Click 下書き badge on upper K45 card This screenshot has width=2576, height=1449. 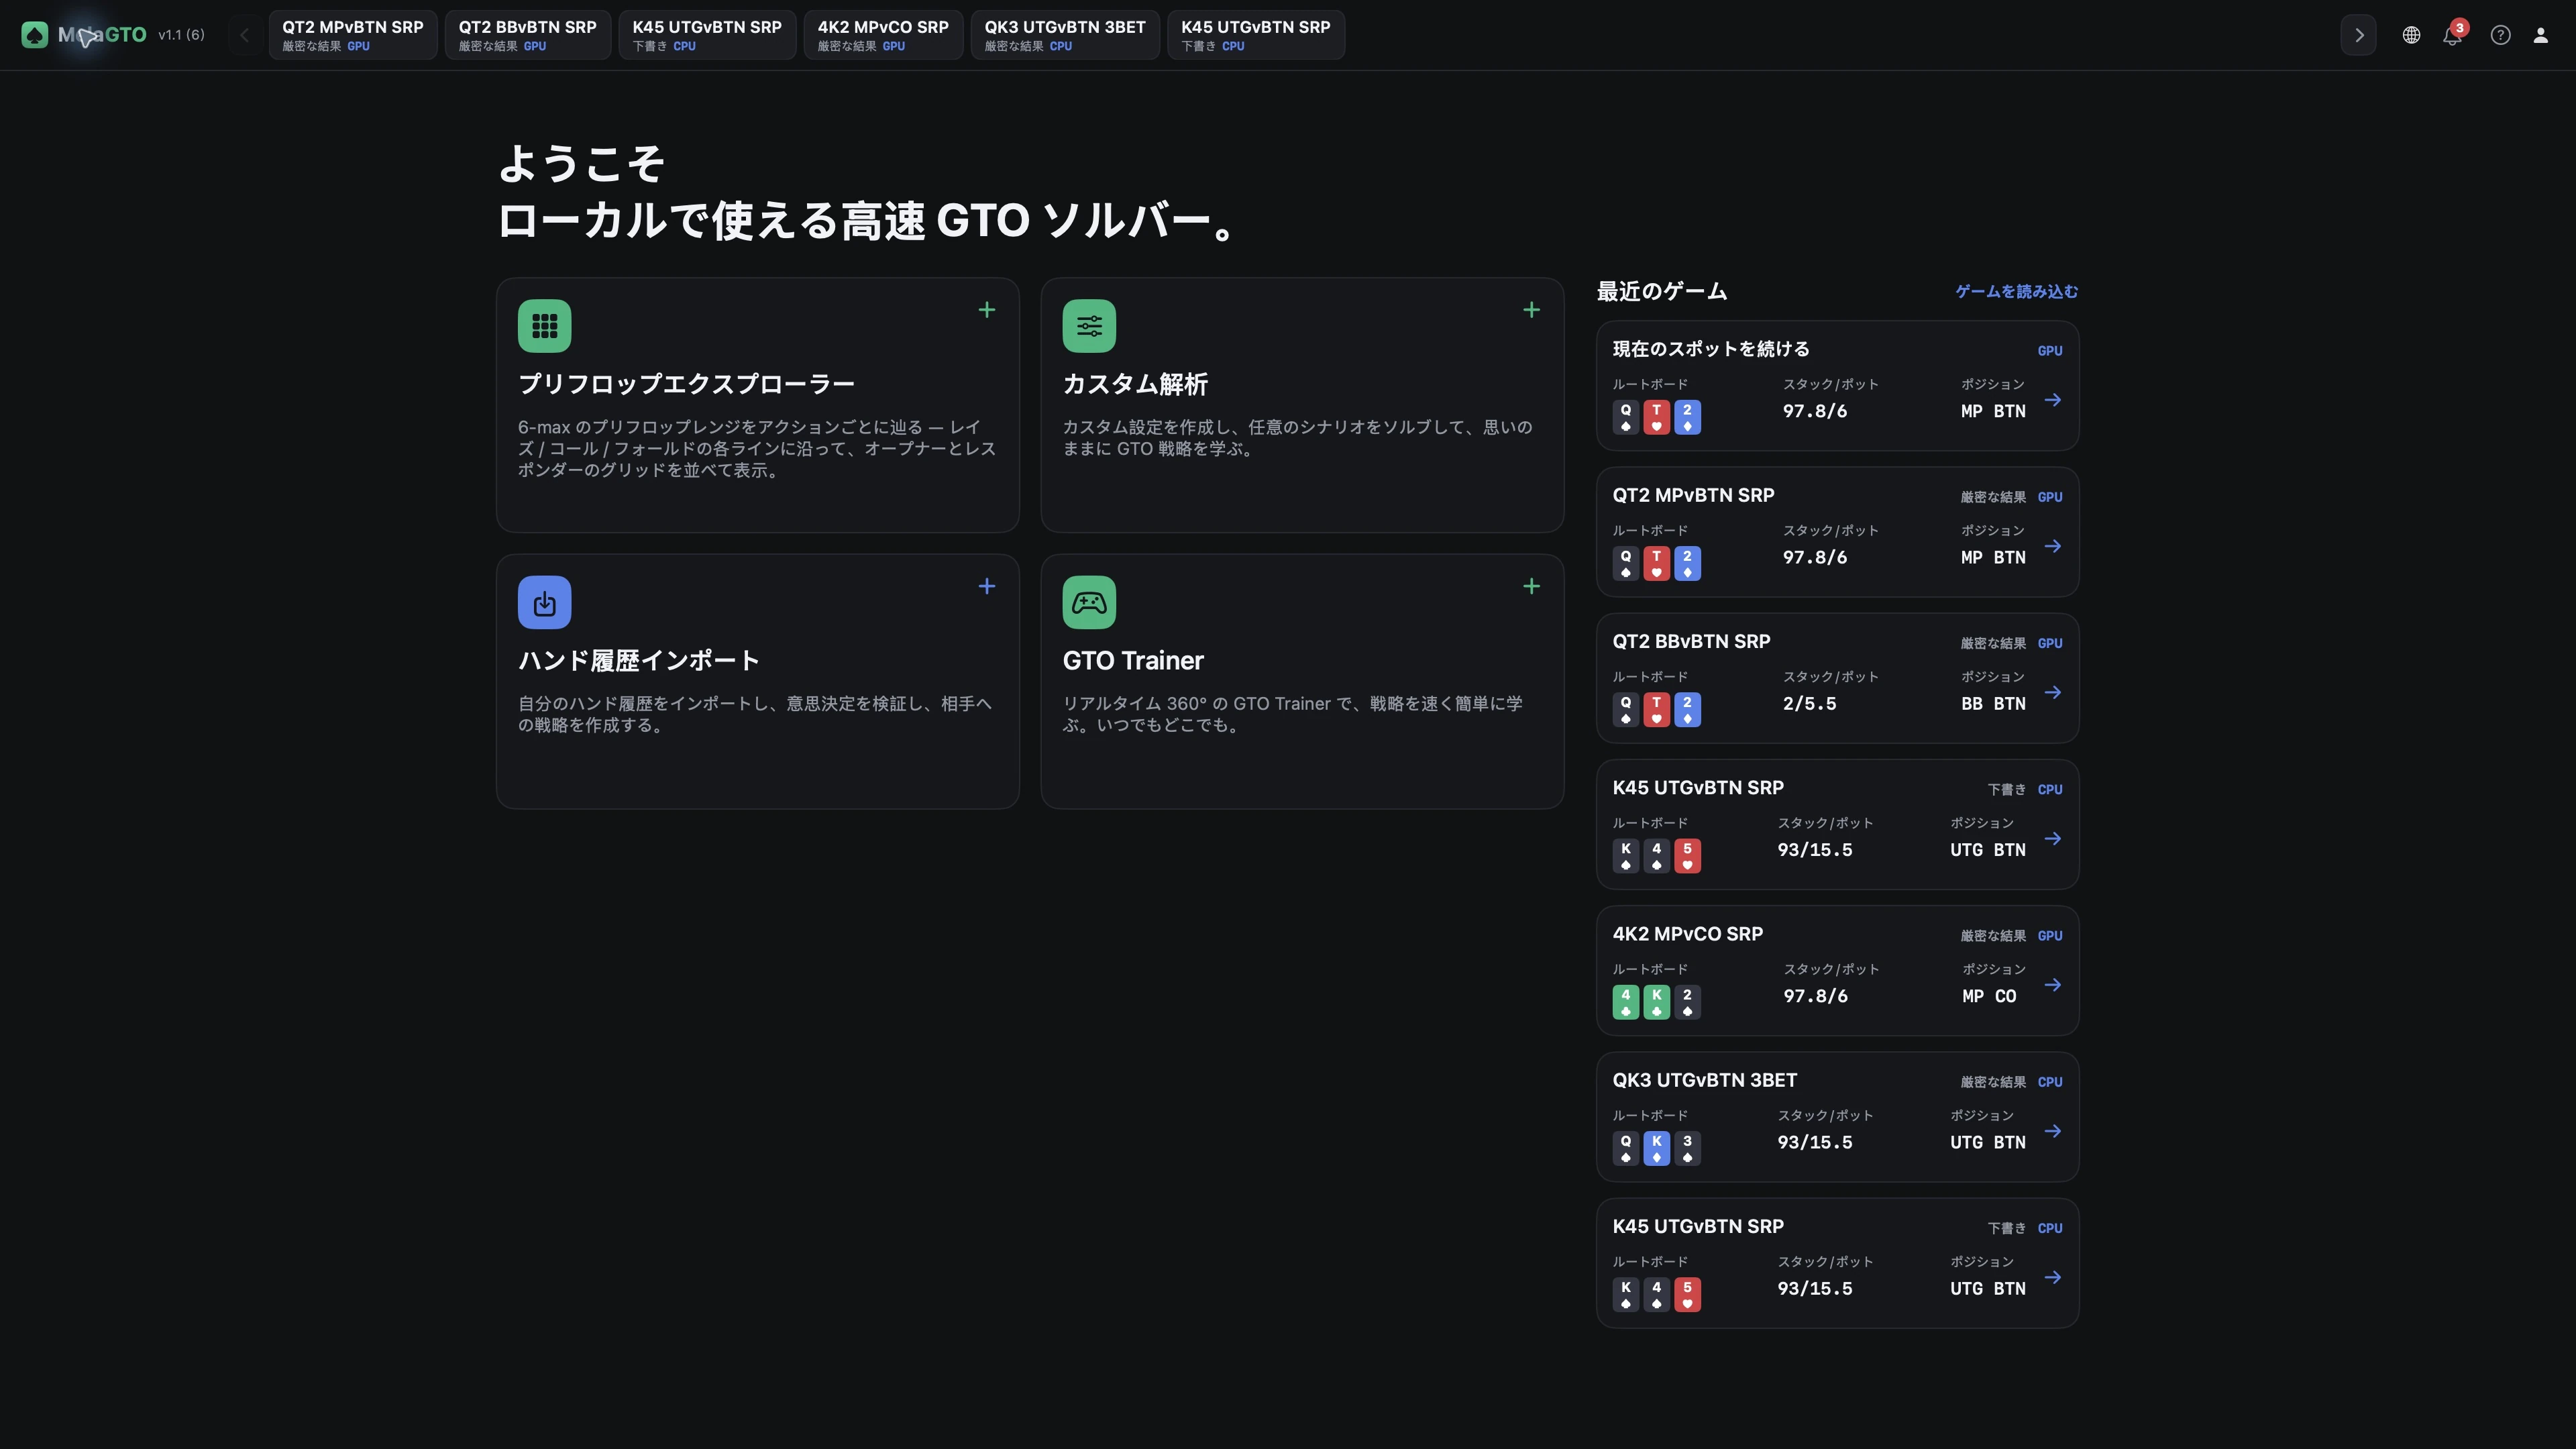tap(2006, 790)
